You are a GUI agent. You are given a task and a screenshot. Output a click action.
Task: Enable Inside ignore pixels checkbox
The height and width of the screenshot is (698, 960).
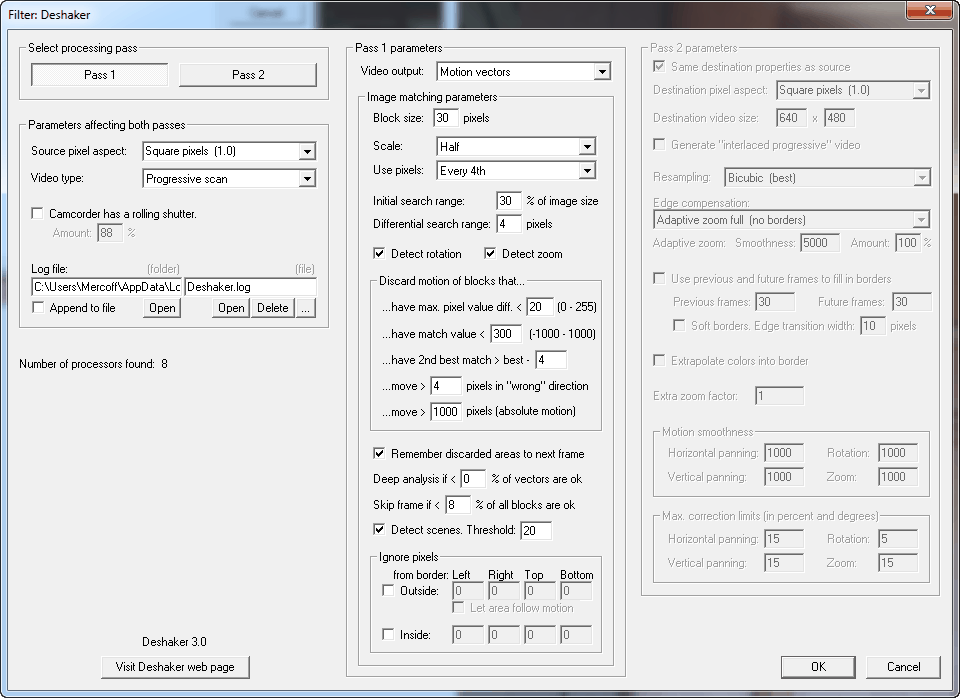click(x=388, y=634)
